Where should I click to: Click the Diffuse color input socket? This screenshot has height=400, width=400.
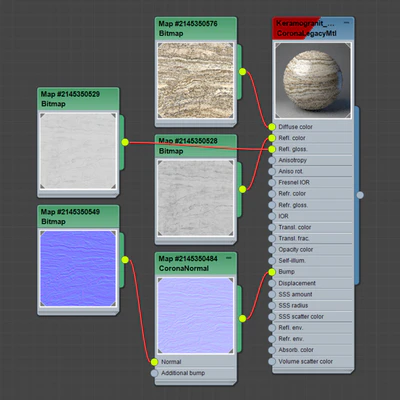point(272,127)
